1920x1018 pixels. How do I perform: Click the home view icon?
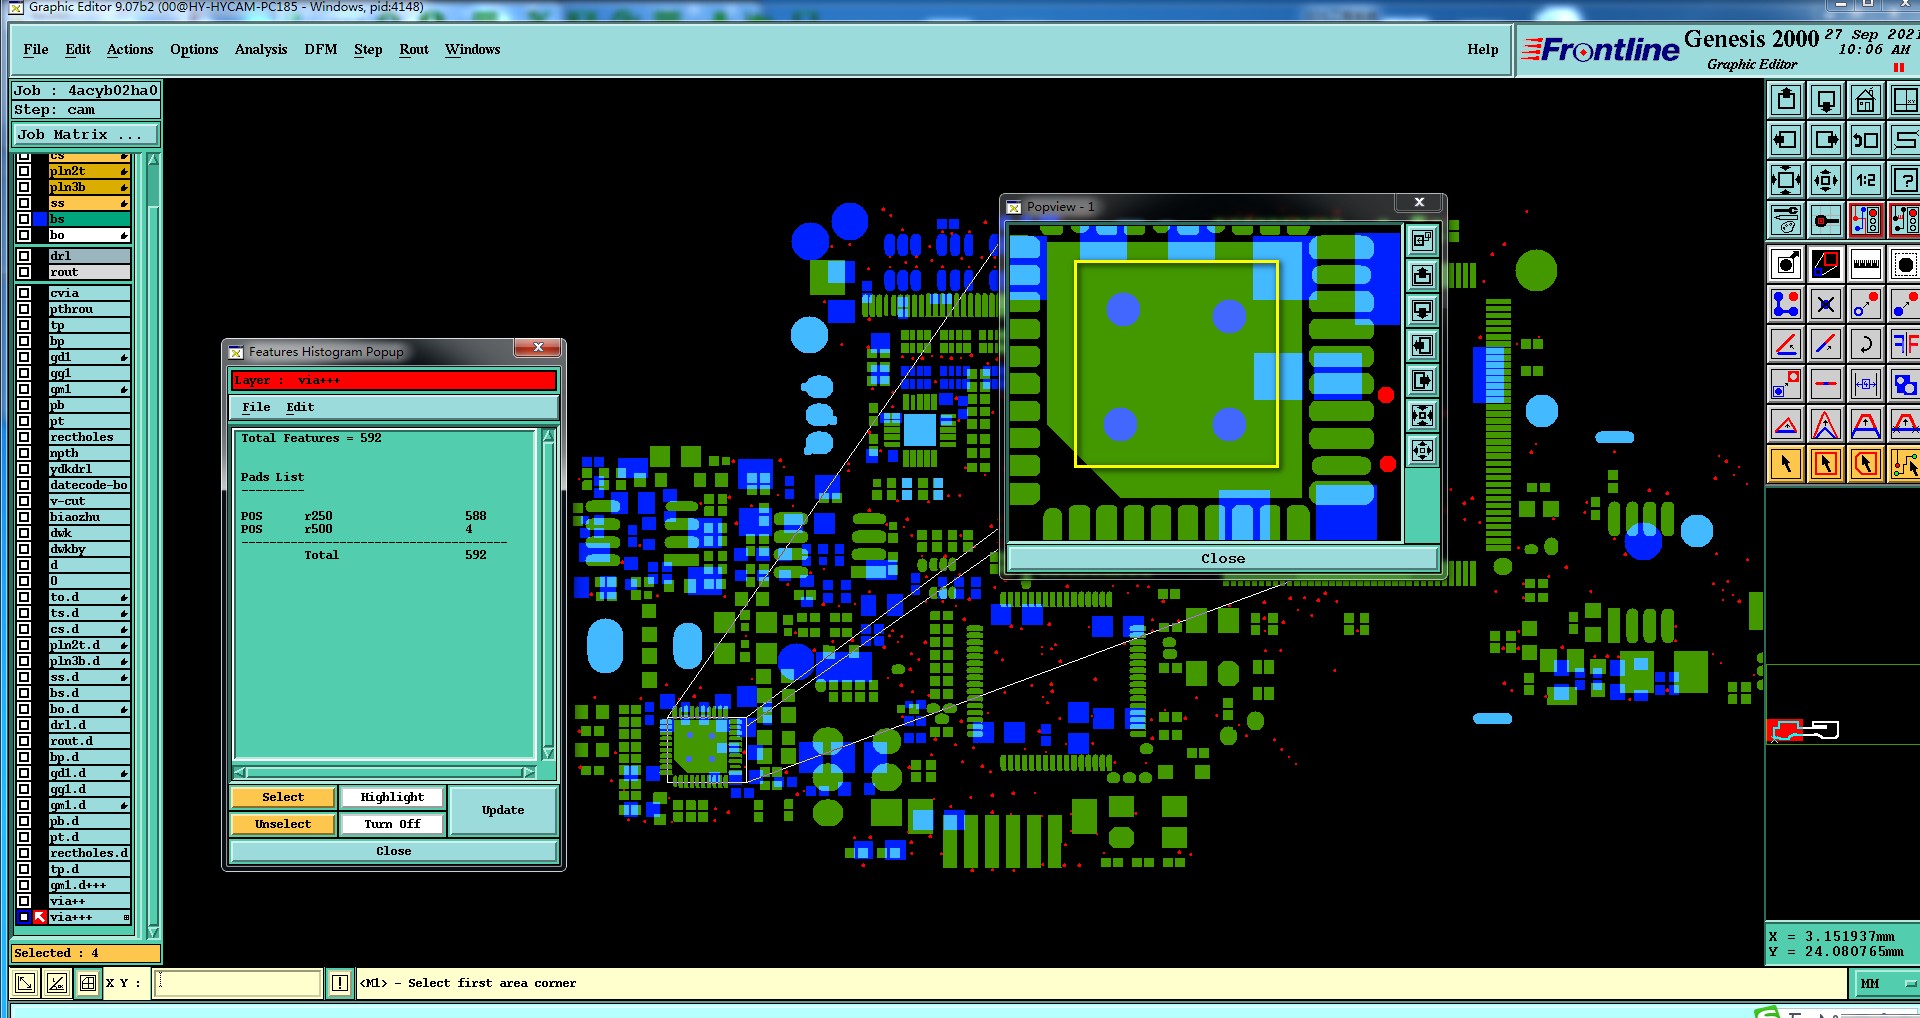[x=1866, y=101]
